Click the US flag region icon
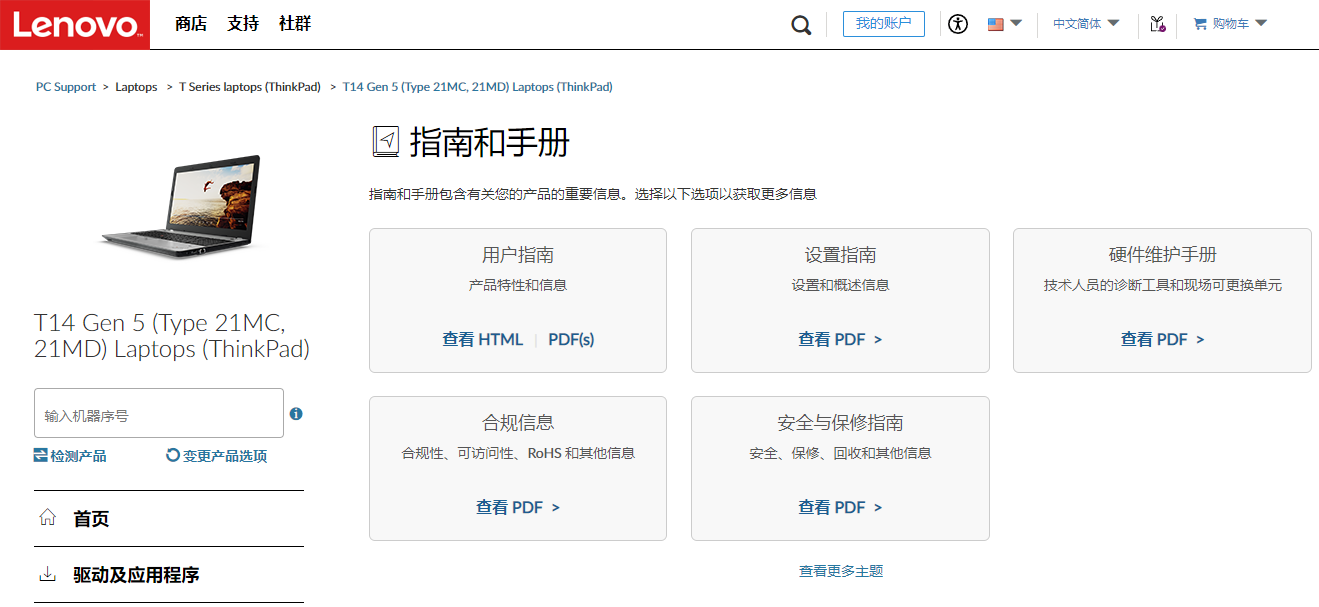 coord(995,24)
